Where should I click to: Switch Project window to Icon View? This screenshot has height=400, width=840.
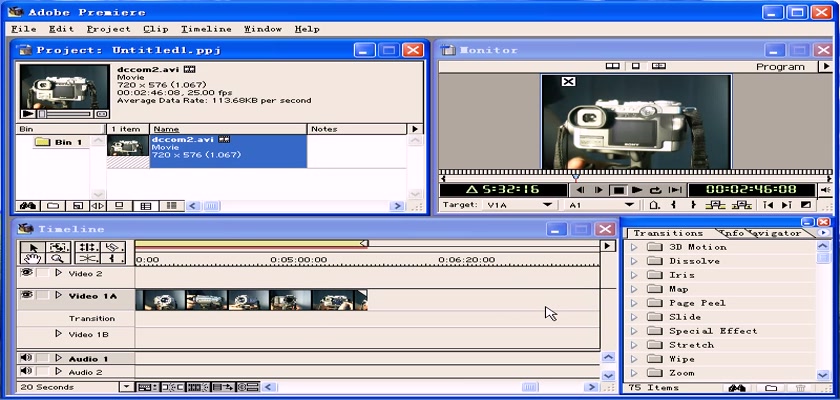click(x=119, y=206)
